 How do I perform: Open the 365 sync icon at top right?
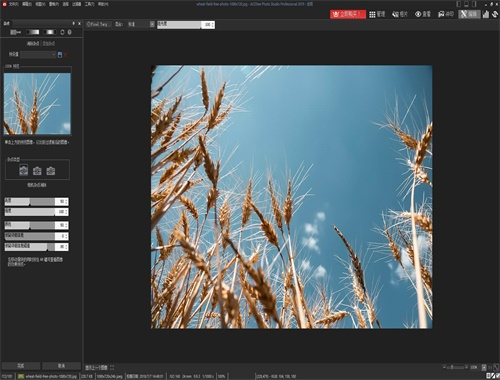pyautogui.click(x=495, y=14)
